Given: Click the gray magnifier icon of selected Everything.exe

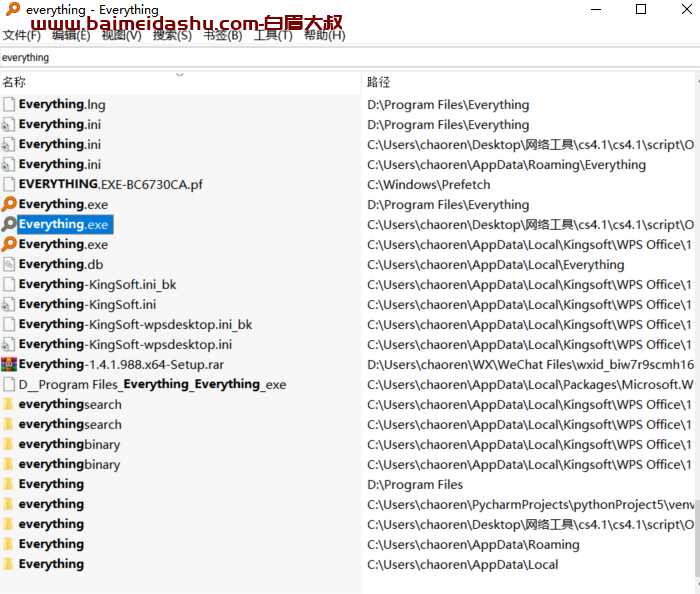Looking at the screenshot, I should click(x=9, y=224).
